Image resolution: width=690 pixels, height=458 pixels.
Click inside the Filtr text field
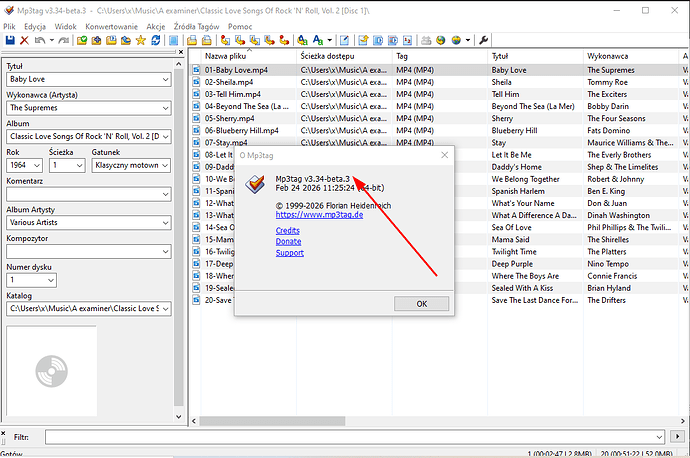coord(350,437)
